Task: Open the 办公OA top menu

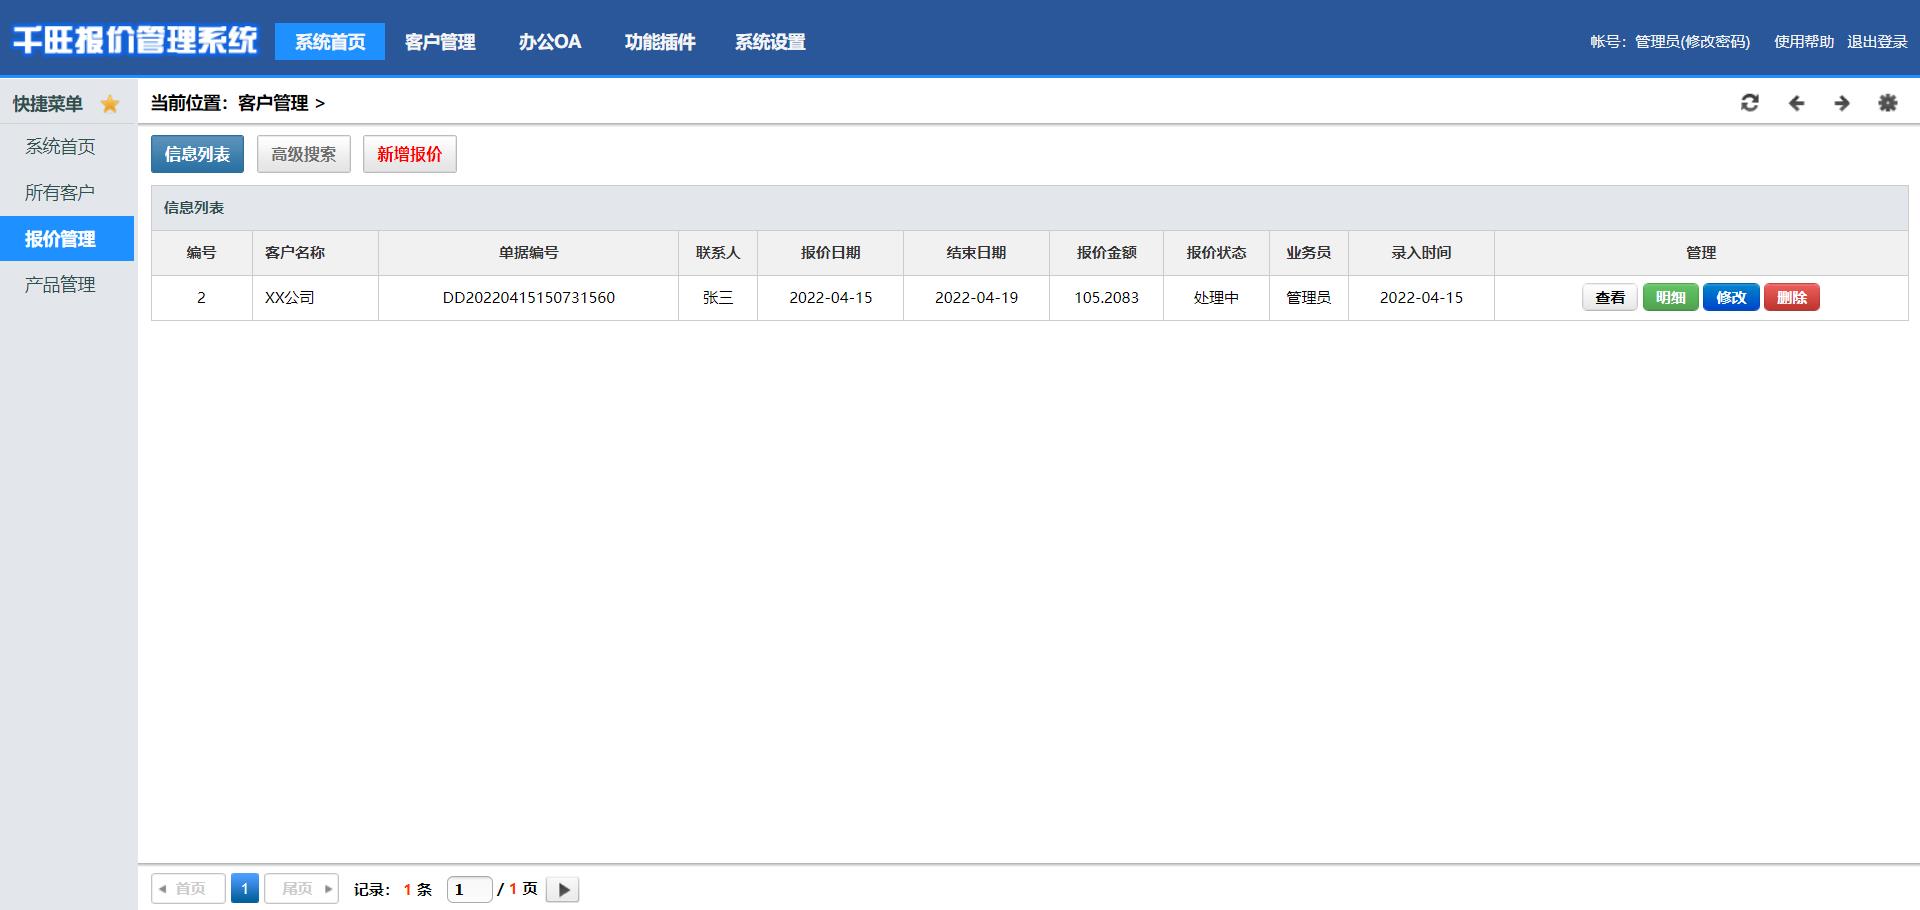Action: tap(550, 42)
